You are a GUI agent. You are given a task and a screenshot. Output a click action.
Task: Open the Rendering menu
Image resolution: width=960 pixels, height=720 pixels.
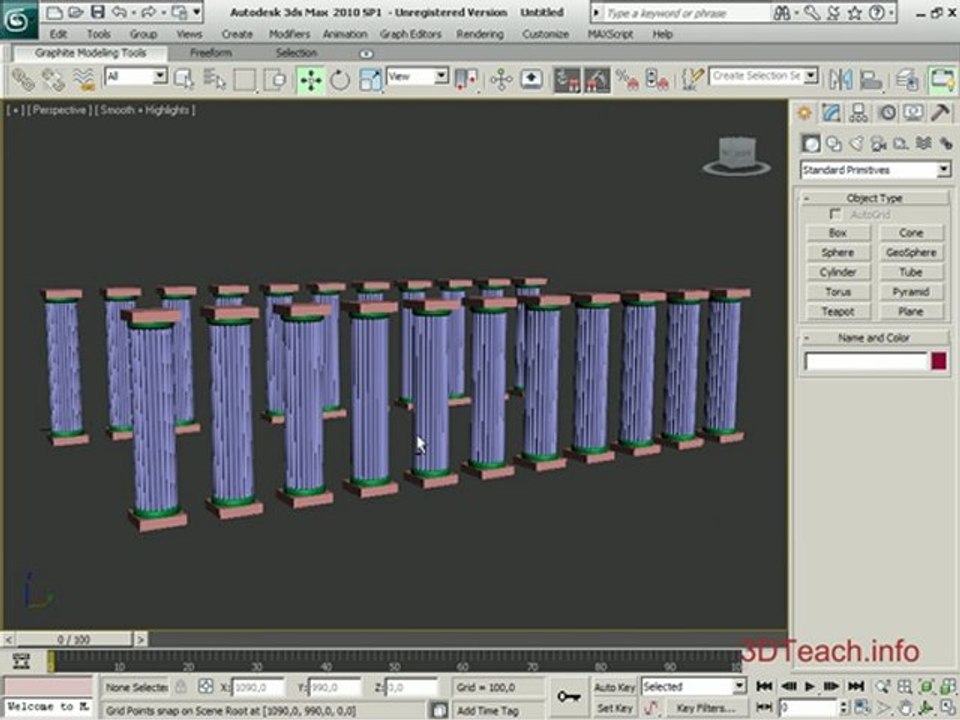[x=480, y=34]
